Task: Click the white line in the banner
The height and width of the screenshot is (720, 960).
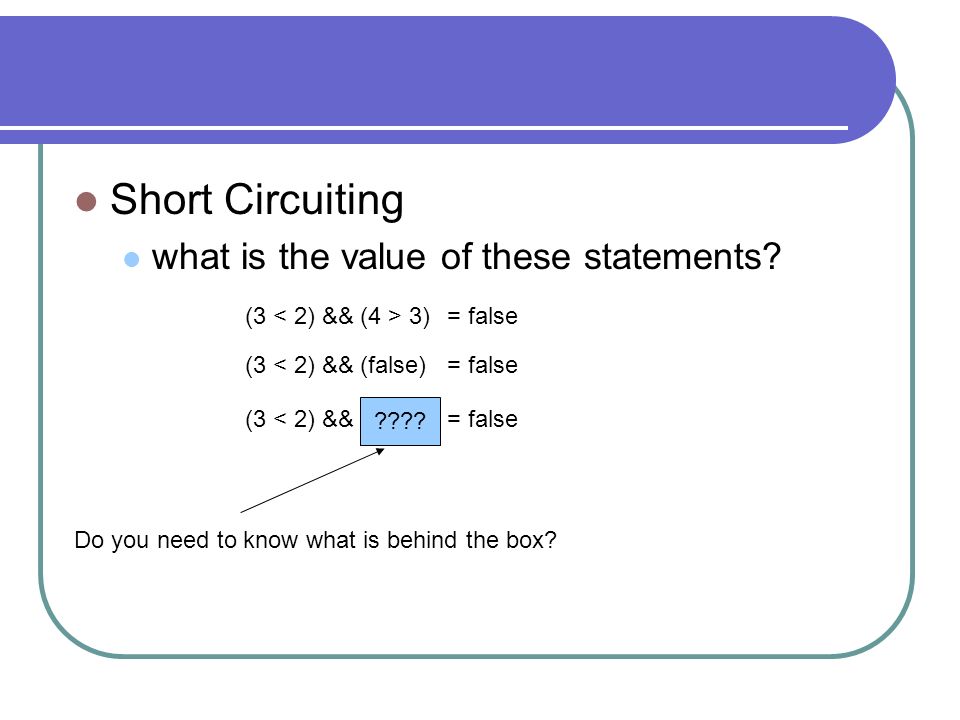Action: pyautogui.click(x=424, y=128)
